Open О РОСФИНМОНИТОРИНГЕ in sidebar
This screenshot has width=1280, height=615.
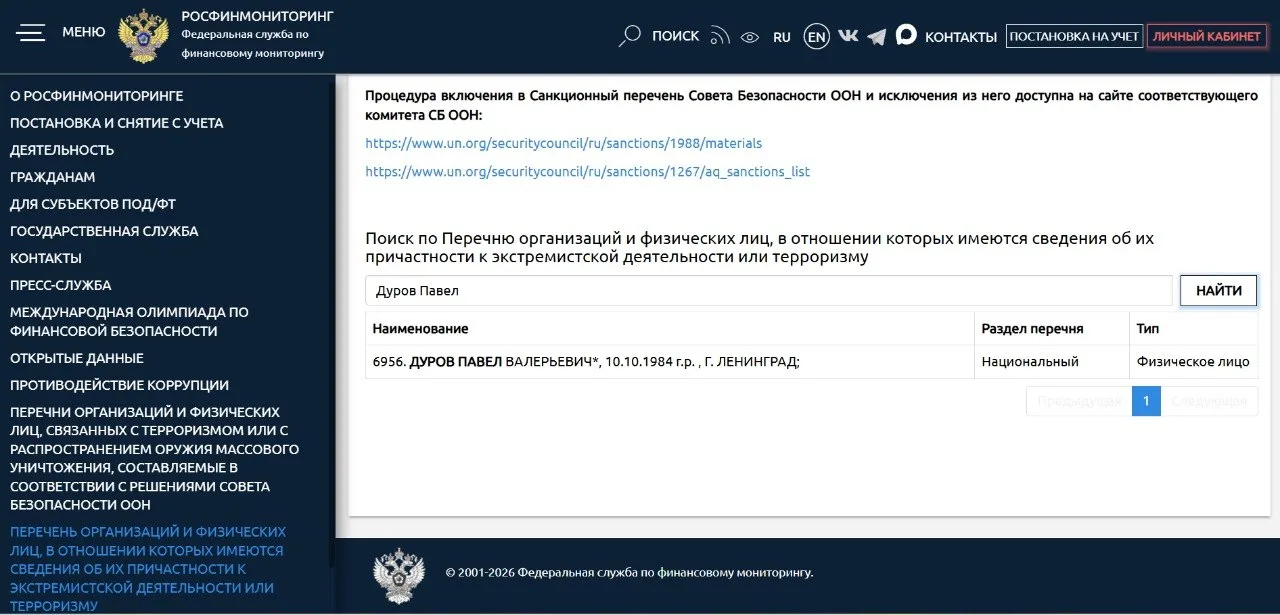pos(97,96)
